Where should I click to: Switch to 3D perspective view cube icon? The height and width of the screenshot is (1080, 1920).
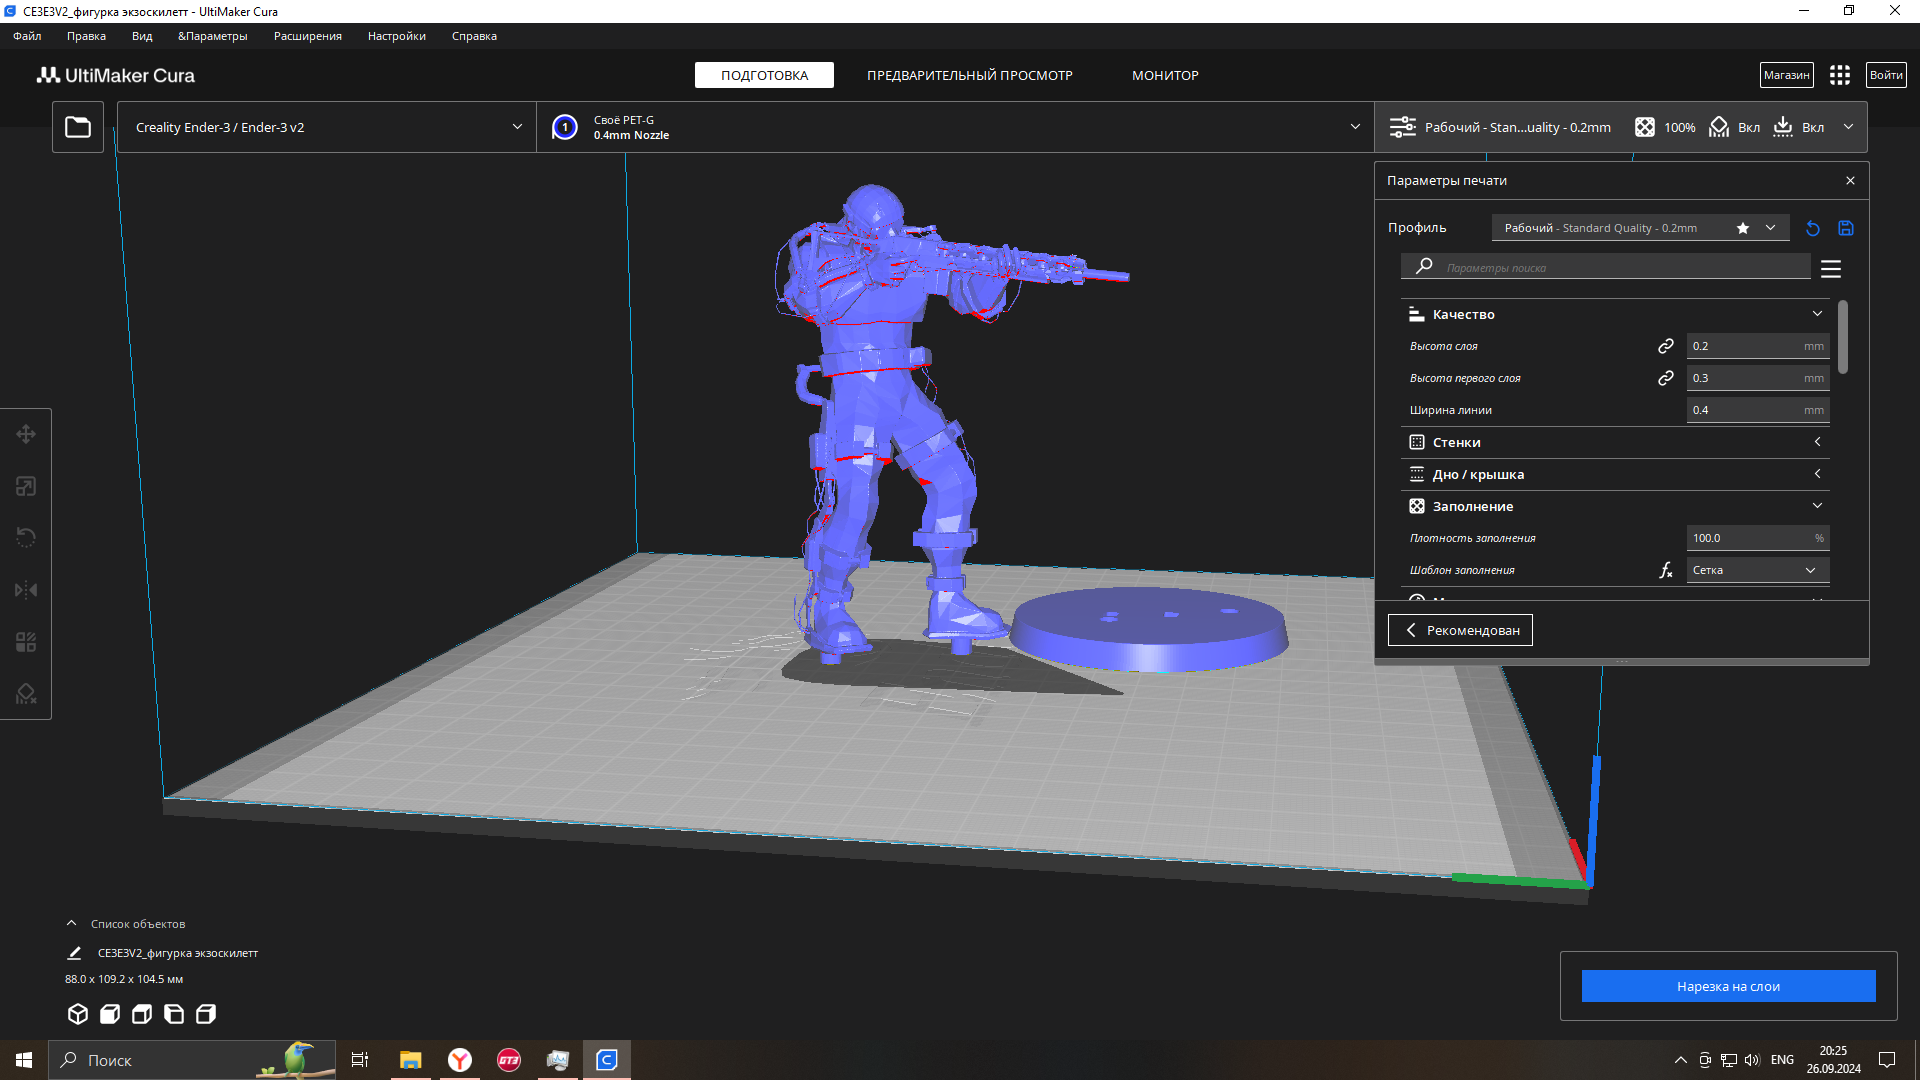coord(78,1014)
